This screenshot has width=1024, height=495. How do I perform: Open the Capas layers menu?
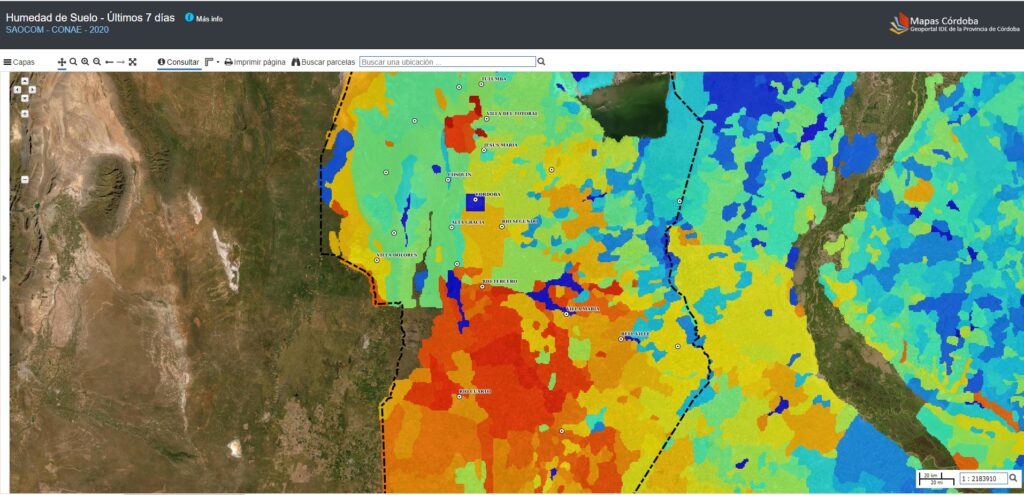click(x=19, y=62)
